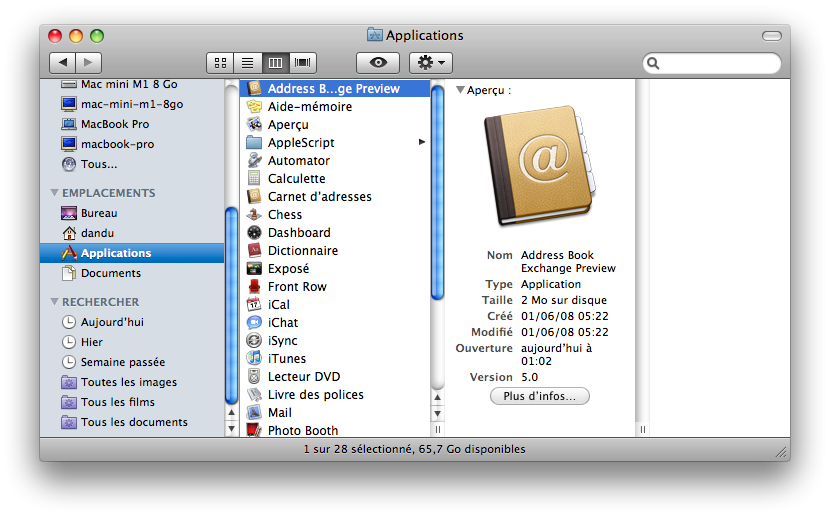Switch to Cover Flow view
The width and height of the screenshot is (830, 516).
[x=303, y=63]
